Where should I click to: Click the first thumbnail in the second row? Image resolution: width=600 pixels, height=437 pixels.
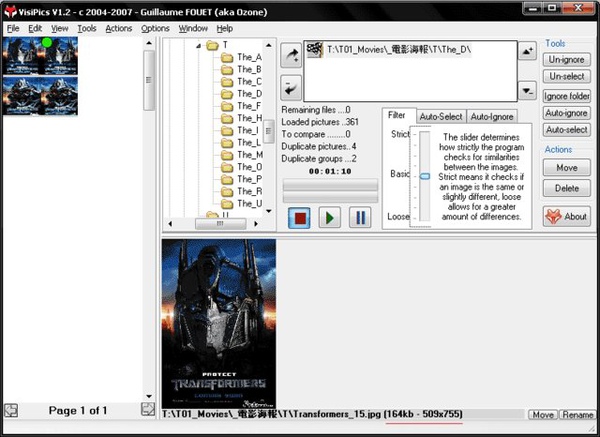click(21, 96)
